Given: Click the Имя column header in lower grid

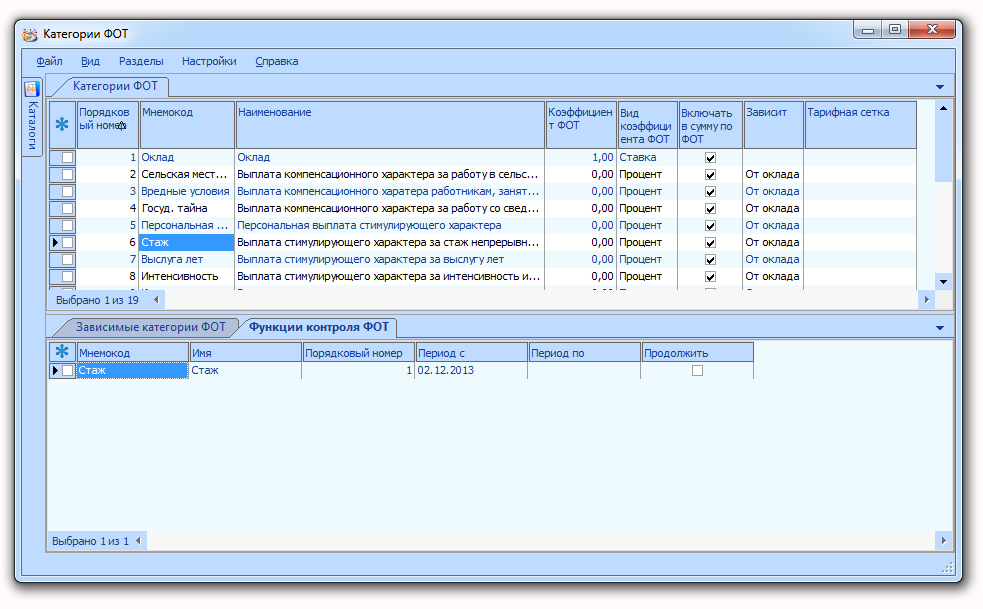Looking at the screenshot, I should click(x=245, y=352).
